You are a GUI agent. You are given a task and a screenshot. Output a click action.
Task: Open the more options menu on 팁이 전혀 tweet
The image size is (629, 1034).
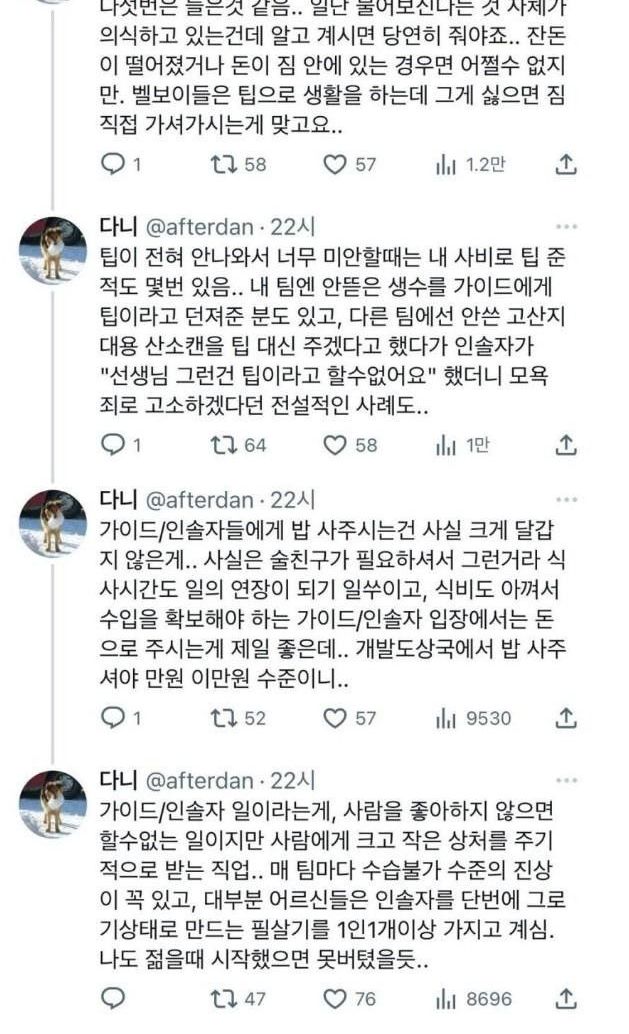[x=566, y=227]
